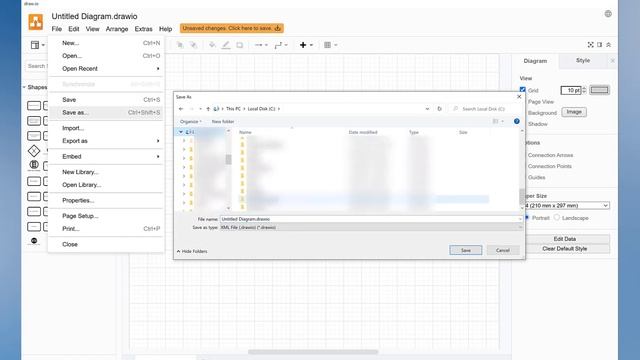640x360 pixels.
Task: Switch to the Style tab
Action: tap(583, 60)
